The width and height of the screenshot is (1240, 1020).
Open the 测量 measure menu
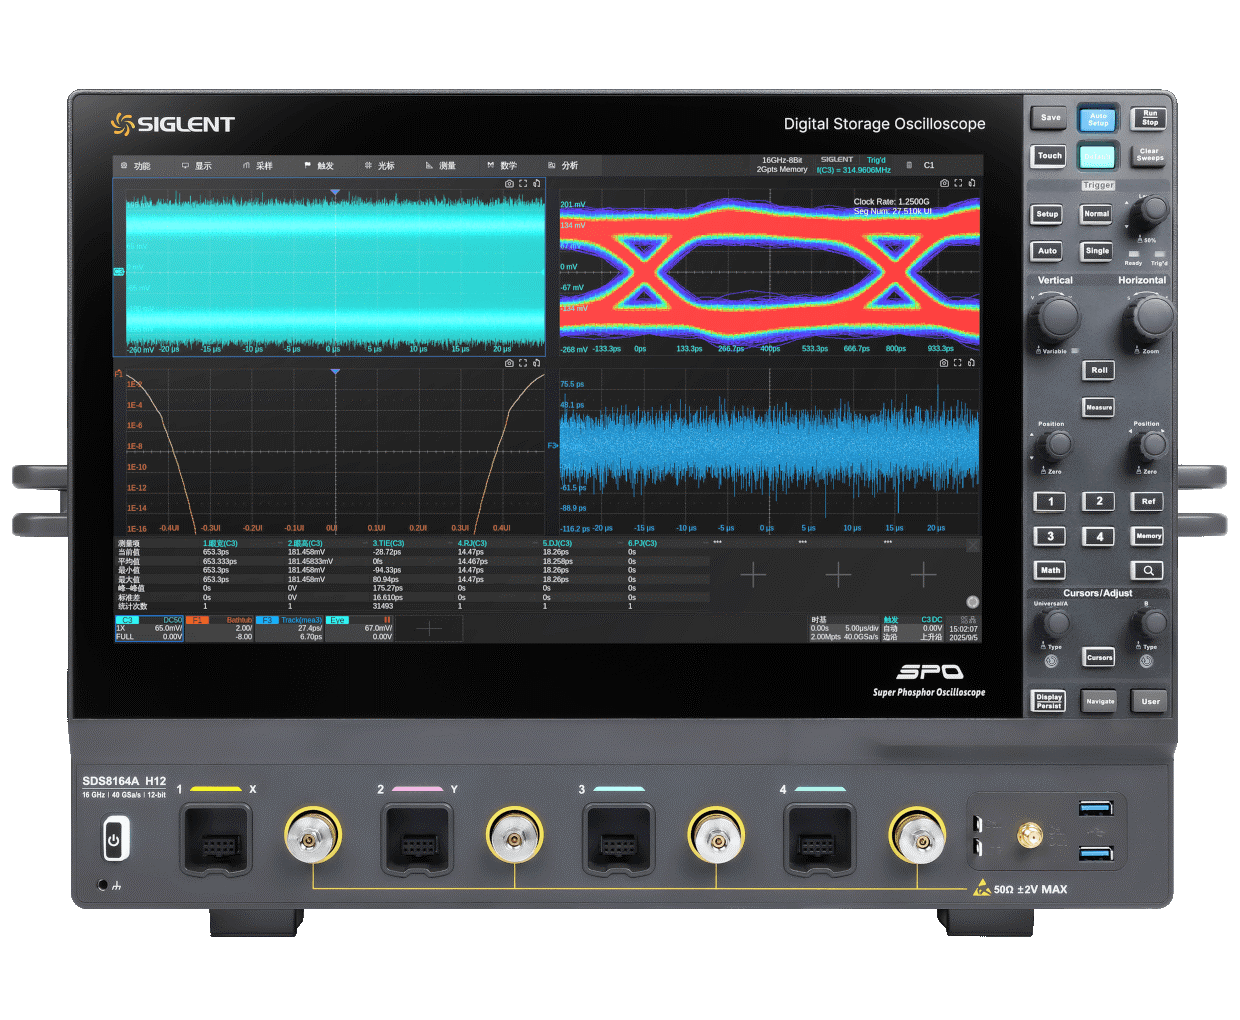point(440,166)
